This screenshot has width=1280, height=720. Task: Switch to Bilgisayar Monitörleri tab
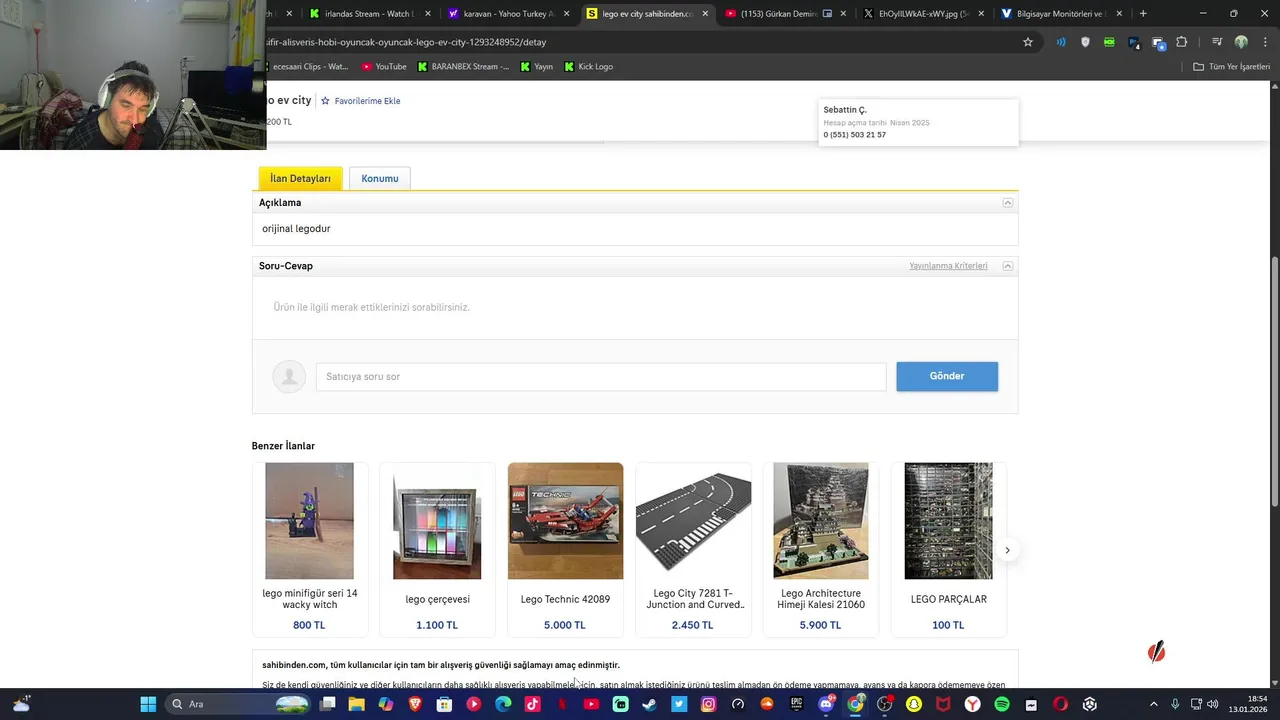pos(1060,14)
